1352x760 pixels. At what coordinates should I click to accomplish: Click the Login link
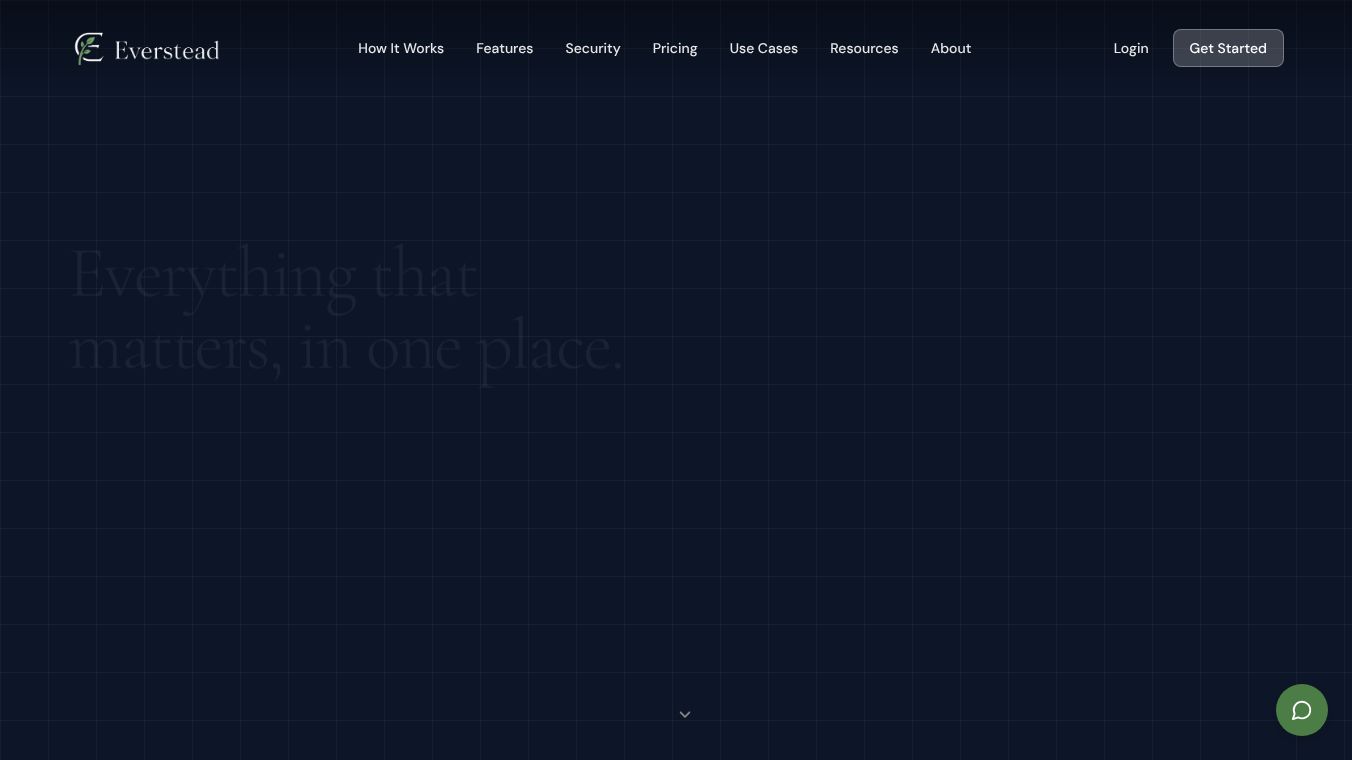click(x=1131, y=48)
